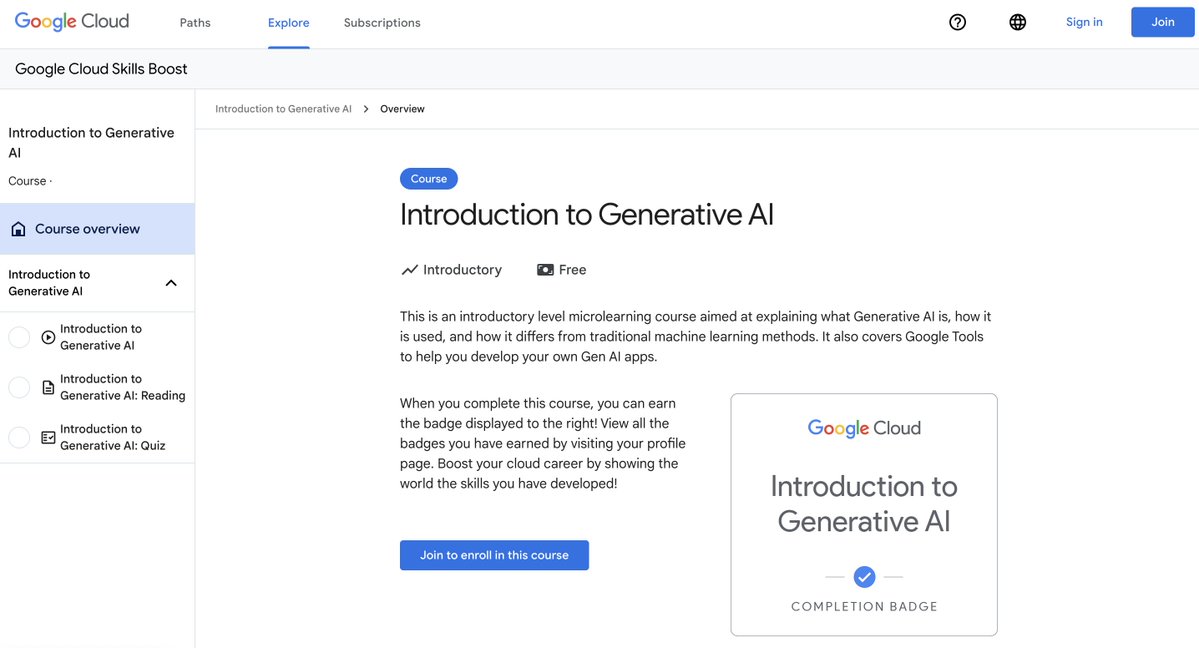The image size is (1199, 648).
Task: Click Join to enroll in this course
Action: 494,555
